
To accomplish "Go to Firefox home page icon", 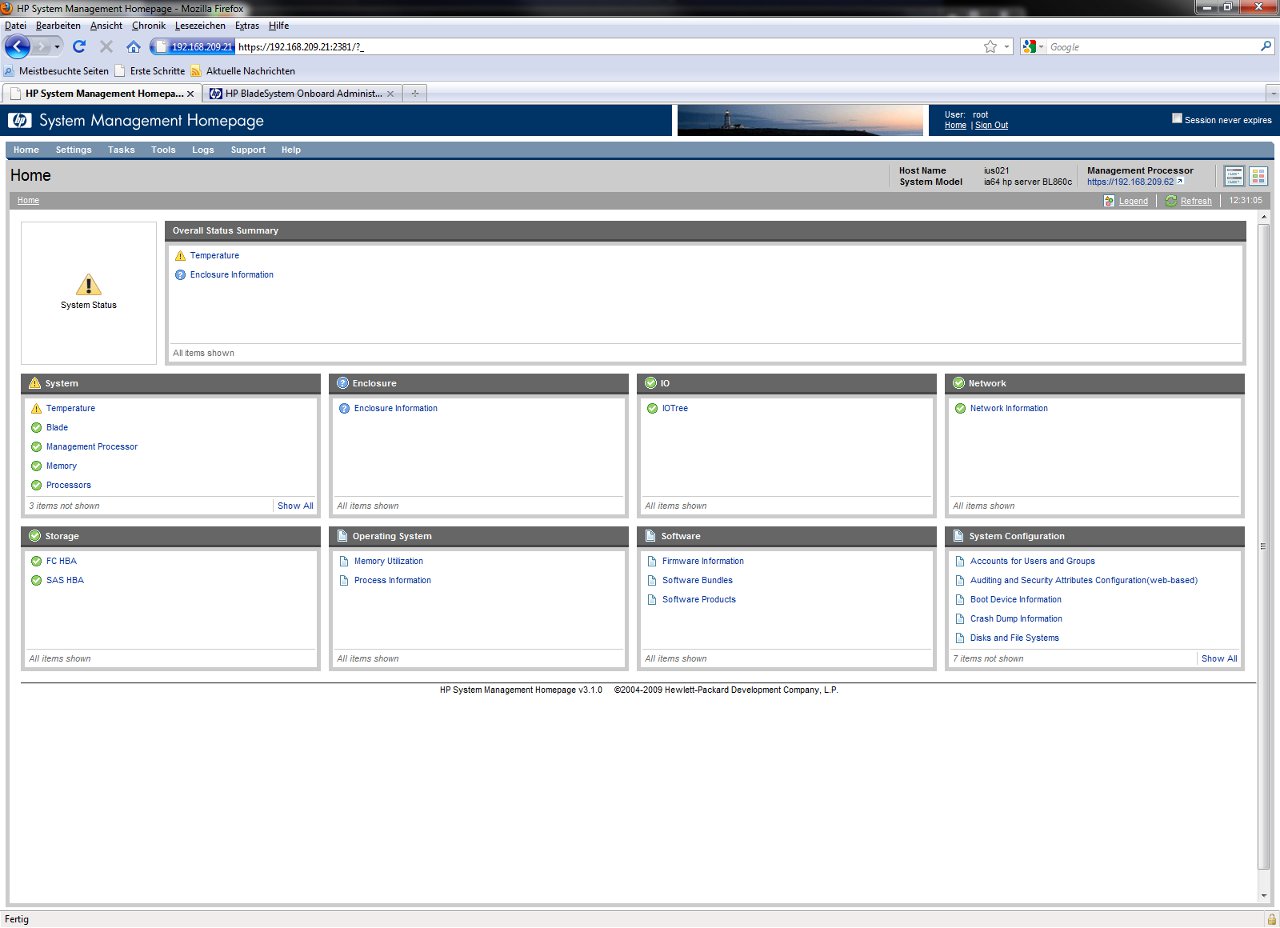I will (x=133, y=47).
